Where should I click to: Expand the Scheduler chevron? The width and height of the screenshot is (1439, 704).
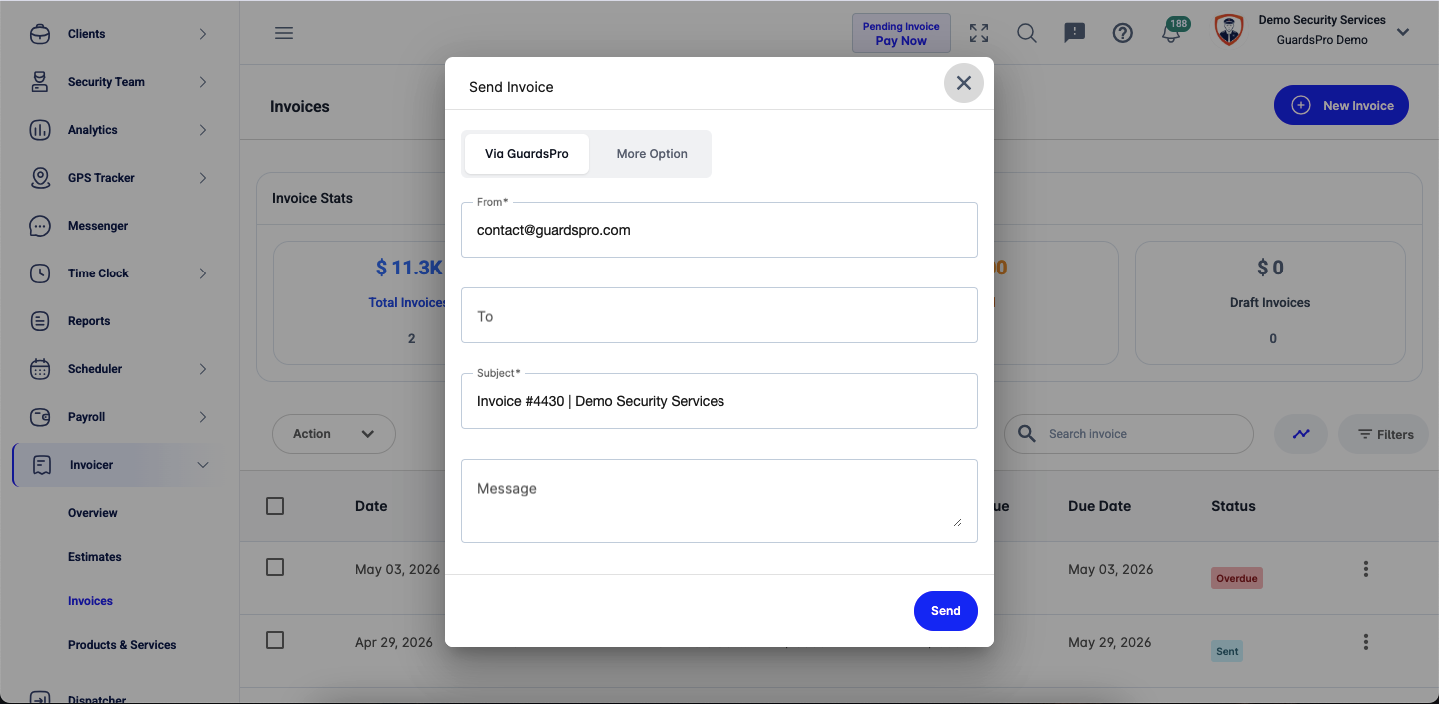pyautogui.click(x=203, y=369)
